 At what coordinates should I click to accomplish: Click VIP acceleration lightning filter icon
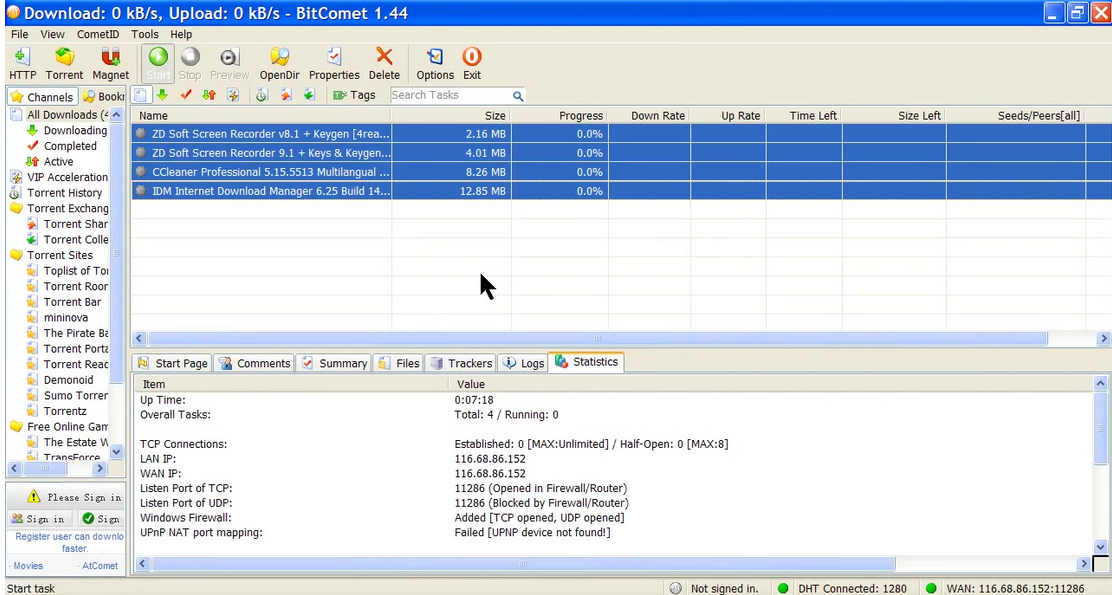pyautogui.click(x=233, y=95)
